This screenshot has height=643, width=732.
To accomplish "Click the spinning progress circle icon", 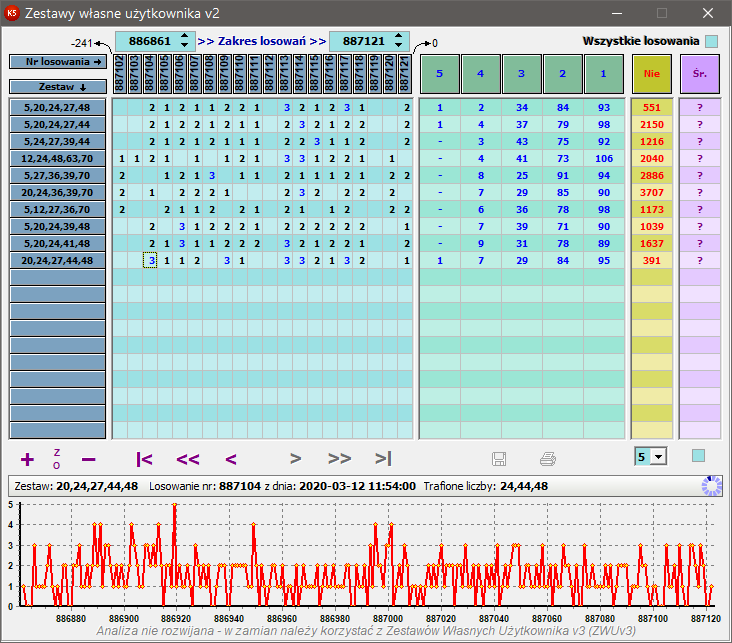I will (712, 486).
